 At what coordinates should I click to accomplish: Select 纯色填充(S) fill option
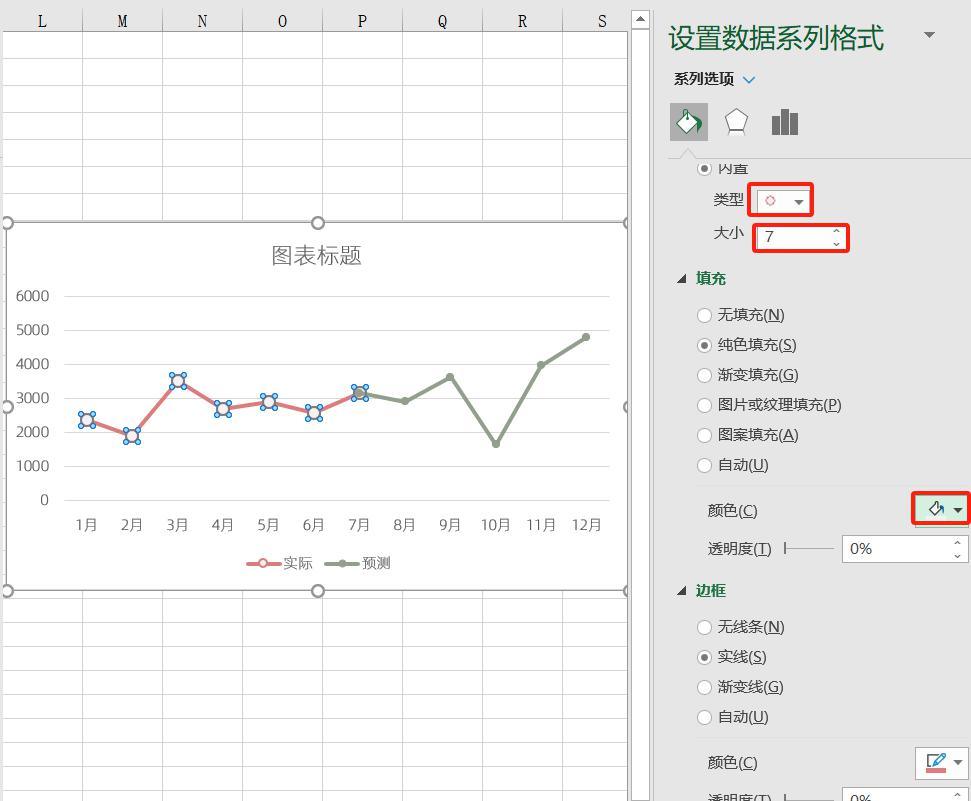point(746,345)
